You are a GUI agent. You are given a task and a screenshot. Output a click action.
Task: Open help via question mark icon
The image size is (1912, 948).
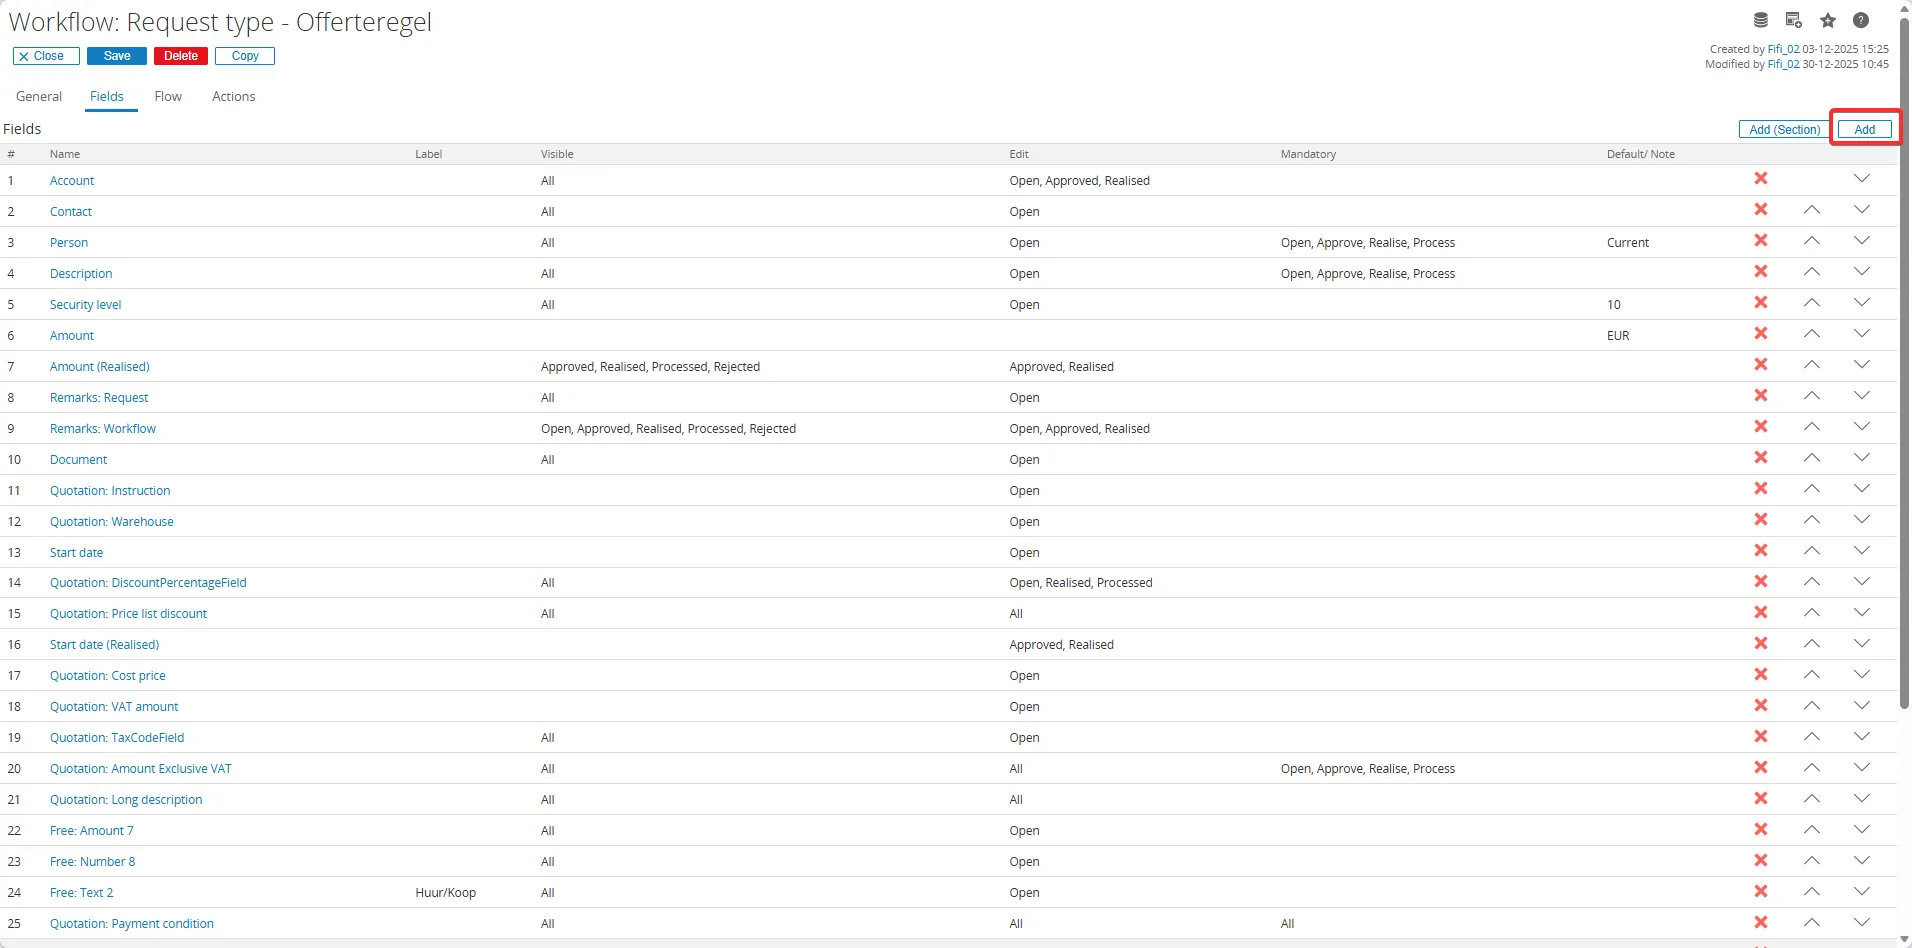[1861, 20]
